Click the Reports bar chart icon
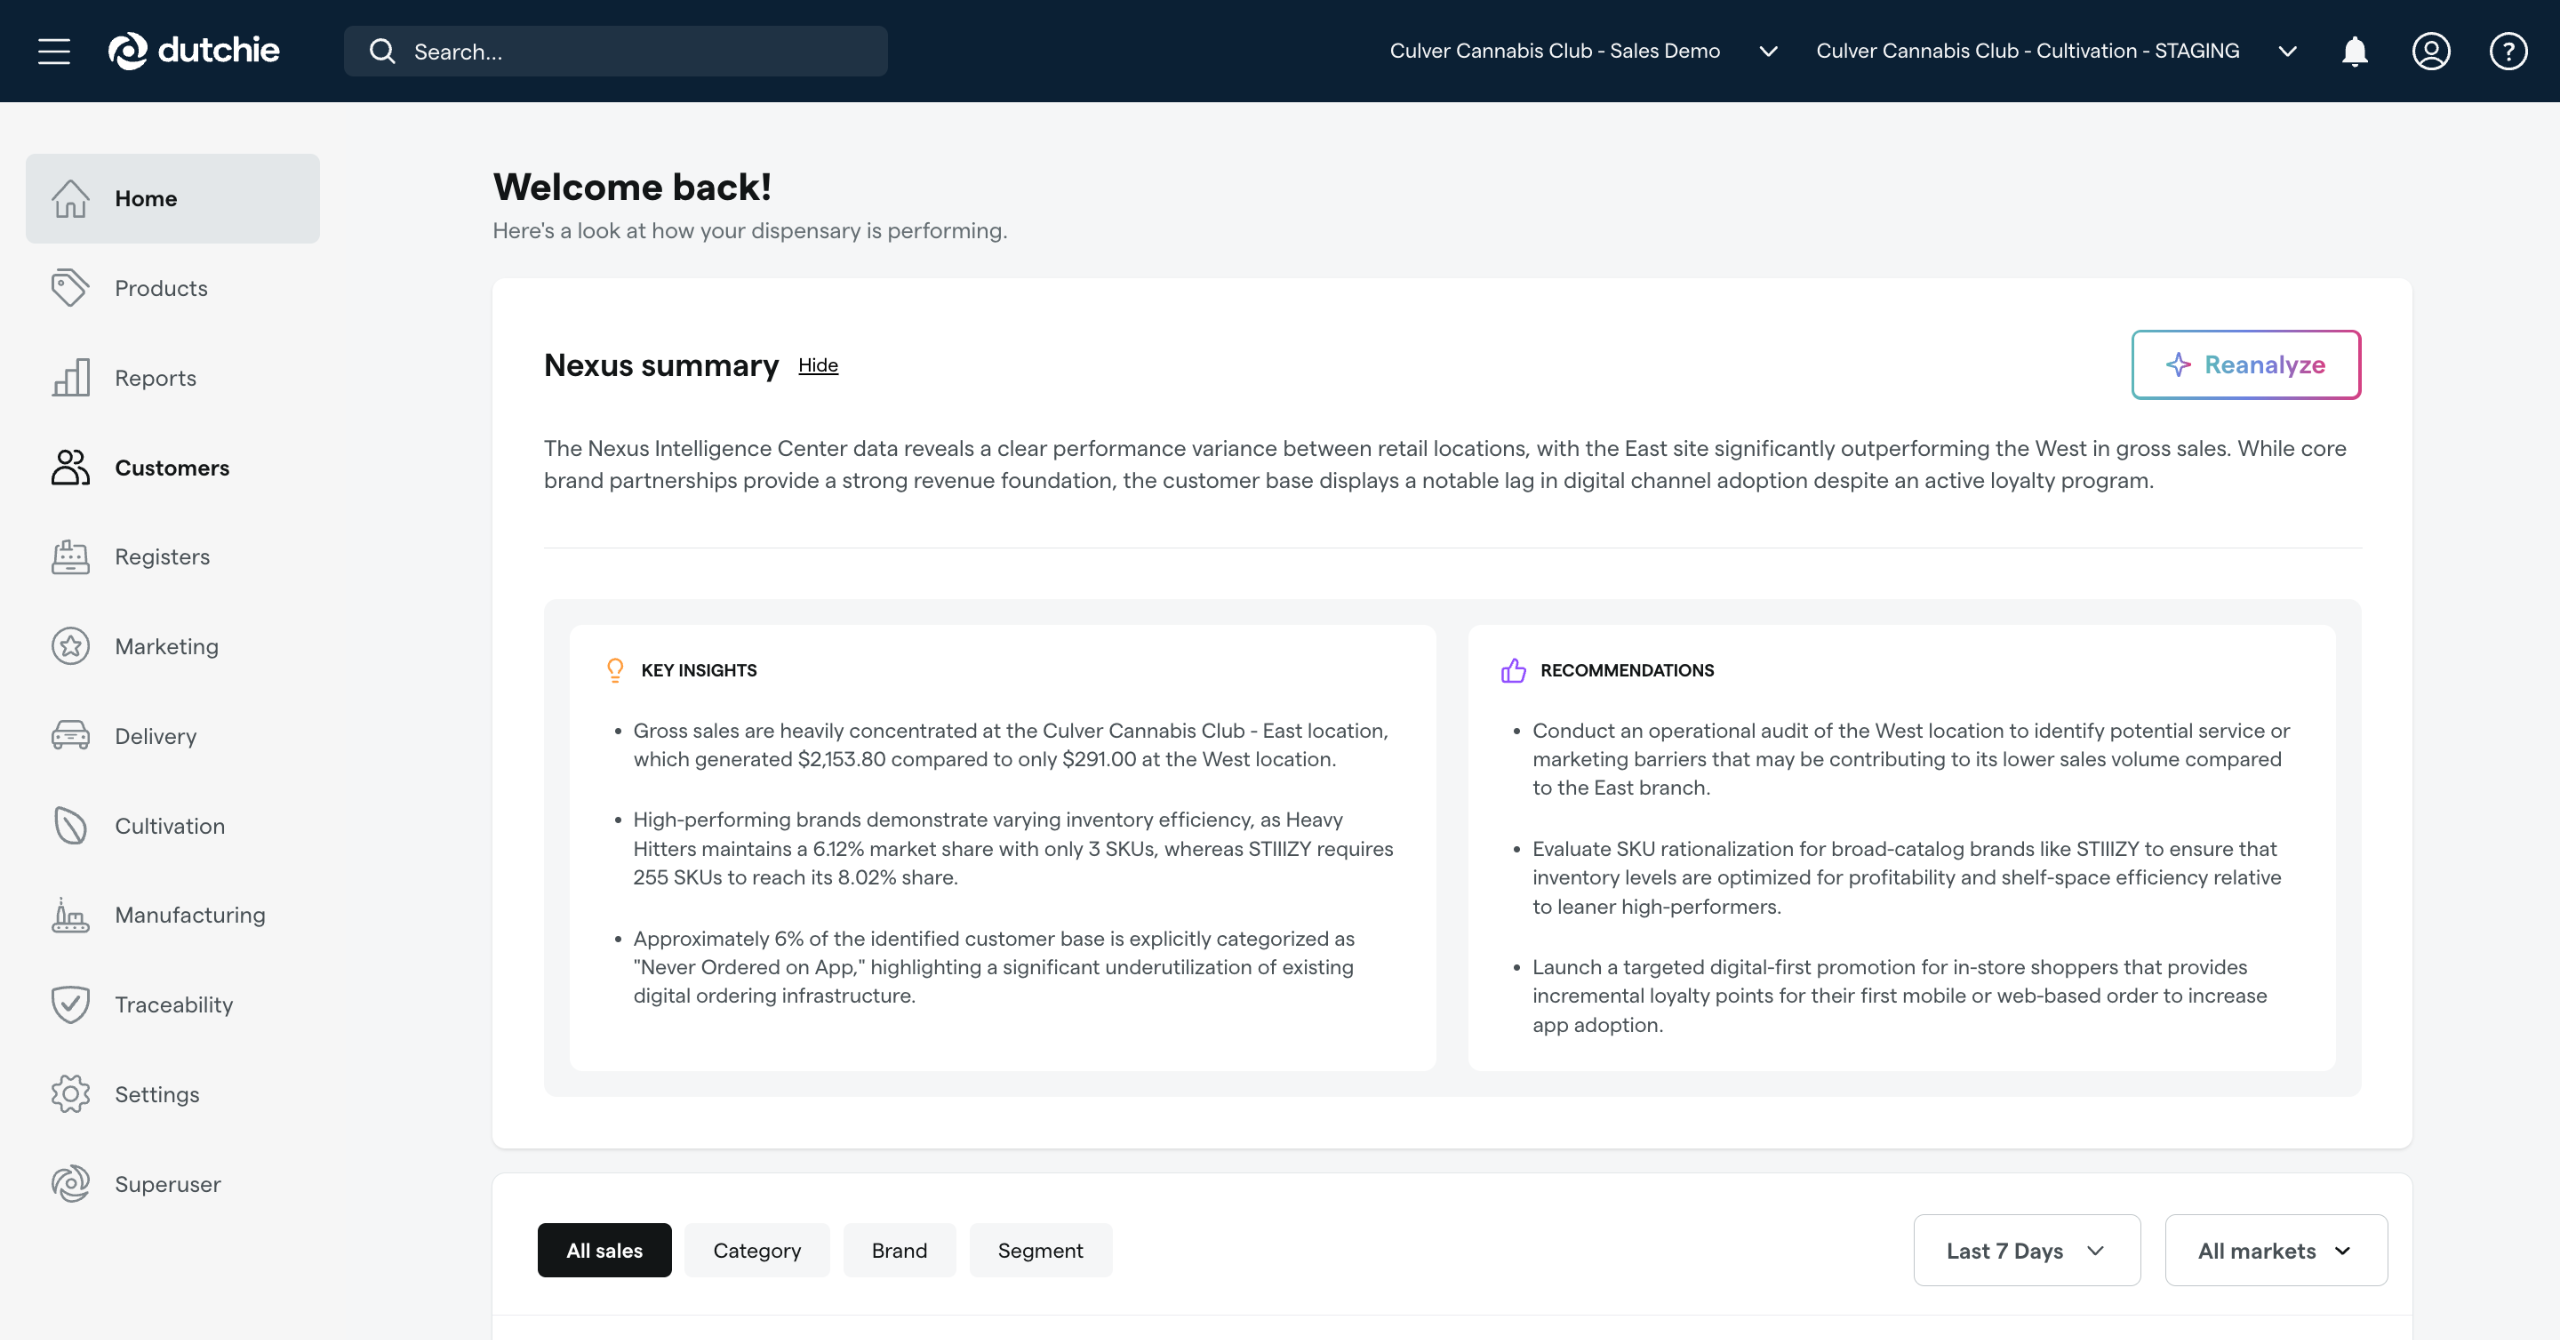The image size is (2560, 1340). (70, 378)
